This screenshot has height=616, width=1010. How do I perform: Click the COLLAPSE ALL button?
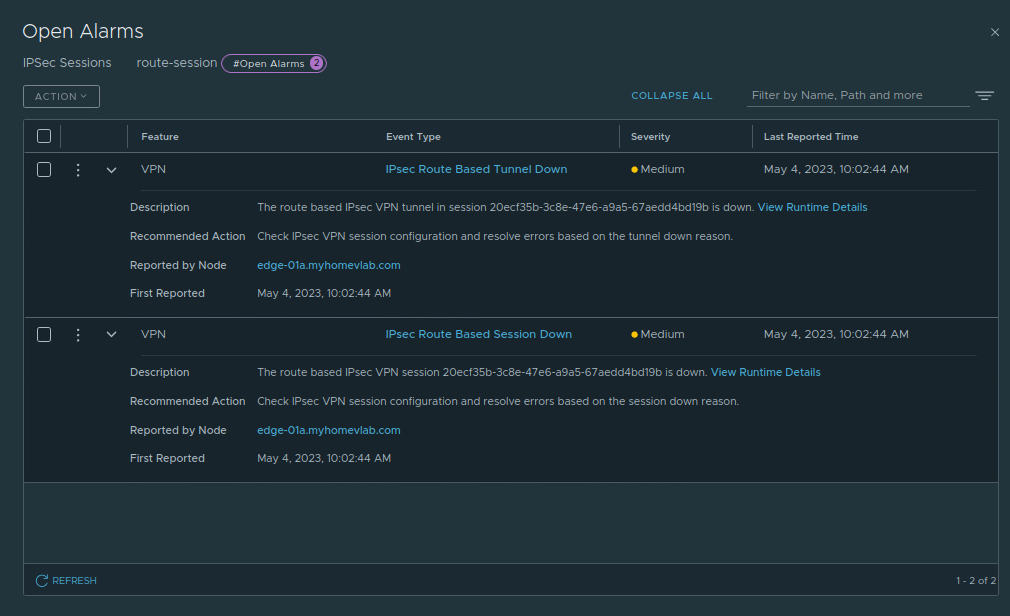tap(671, 96)
